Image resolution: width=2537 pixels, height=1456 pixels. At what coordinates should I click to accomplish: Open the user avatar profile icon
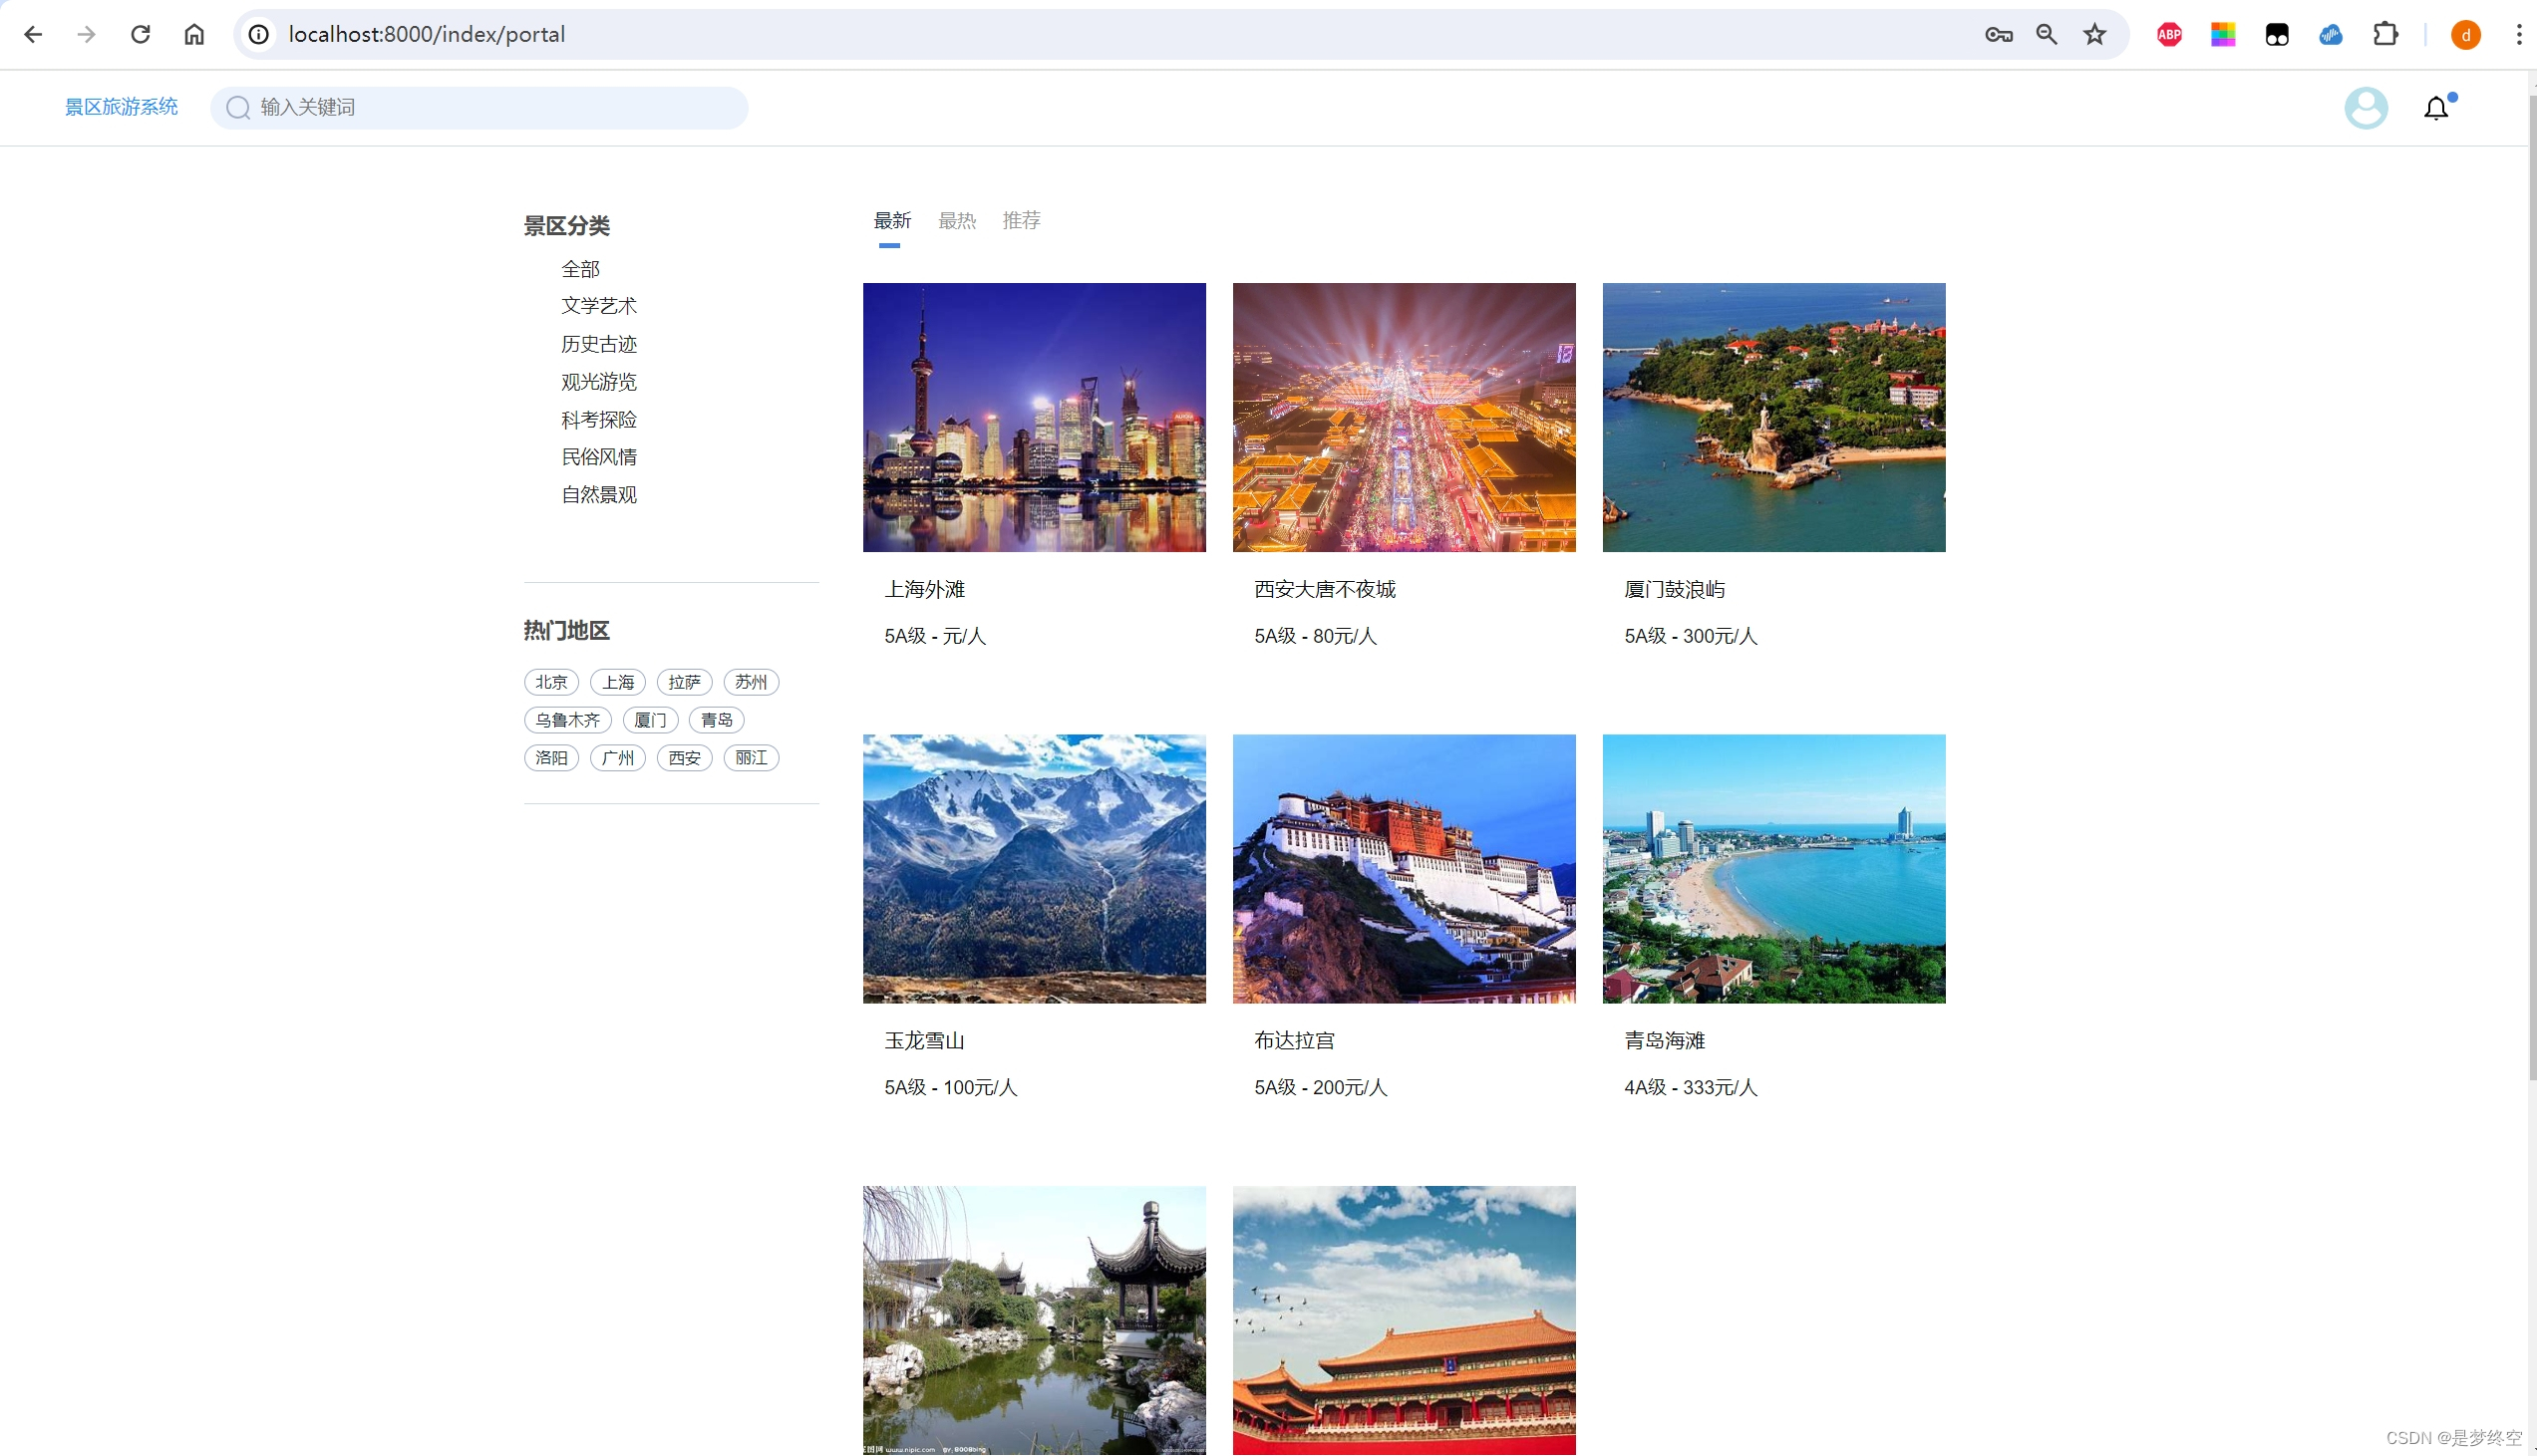pos(2365,108)
